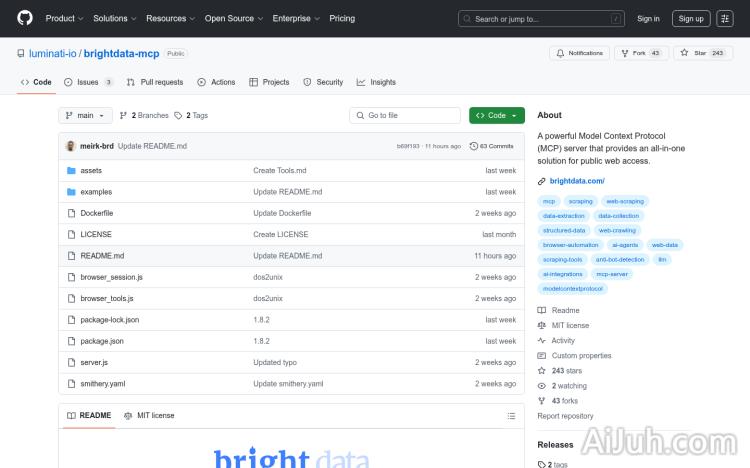This screenshot has width=750, height=468.
Task: Click the web-scraping topic tag
Action: point(625,201)
